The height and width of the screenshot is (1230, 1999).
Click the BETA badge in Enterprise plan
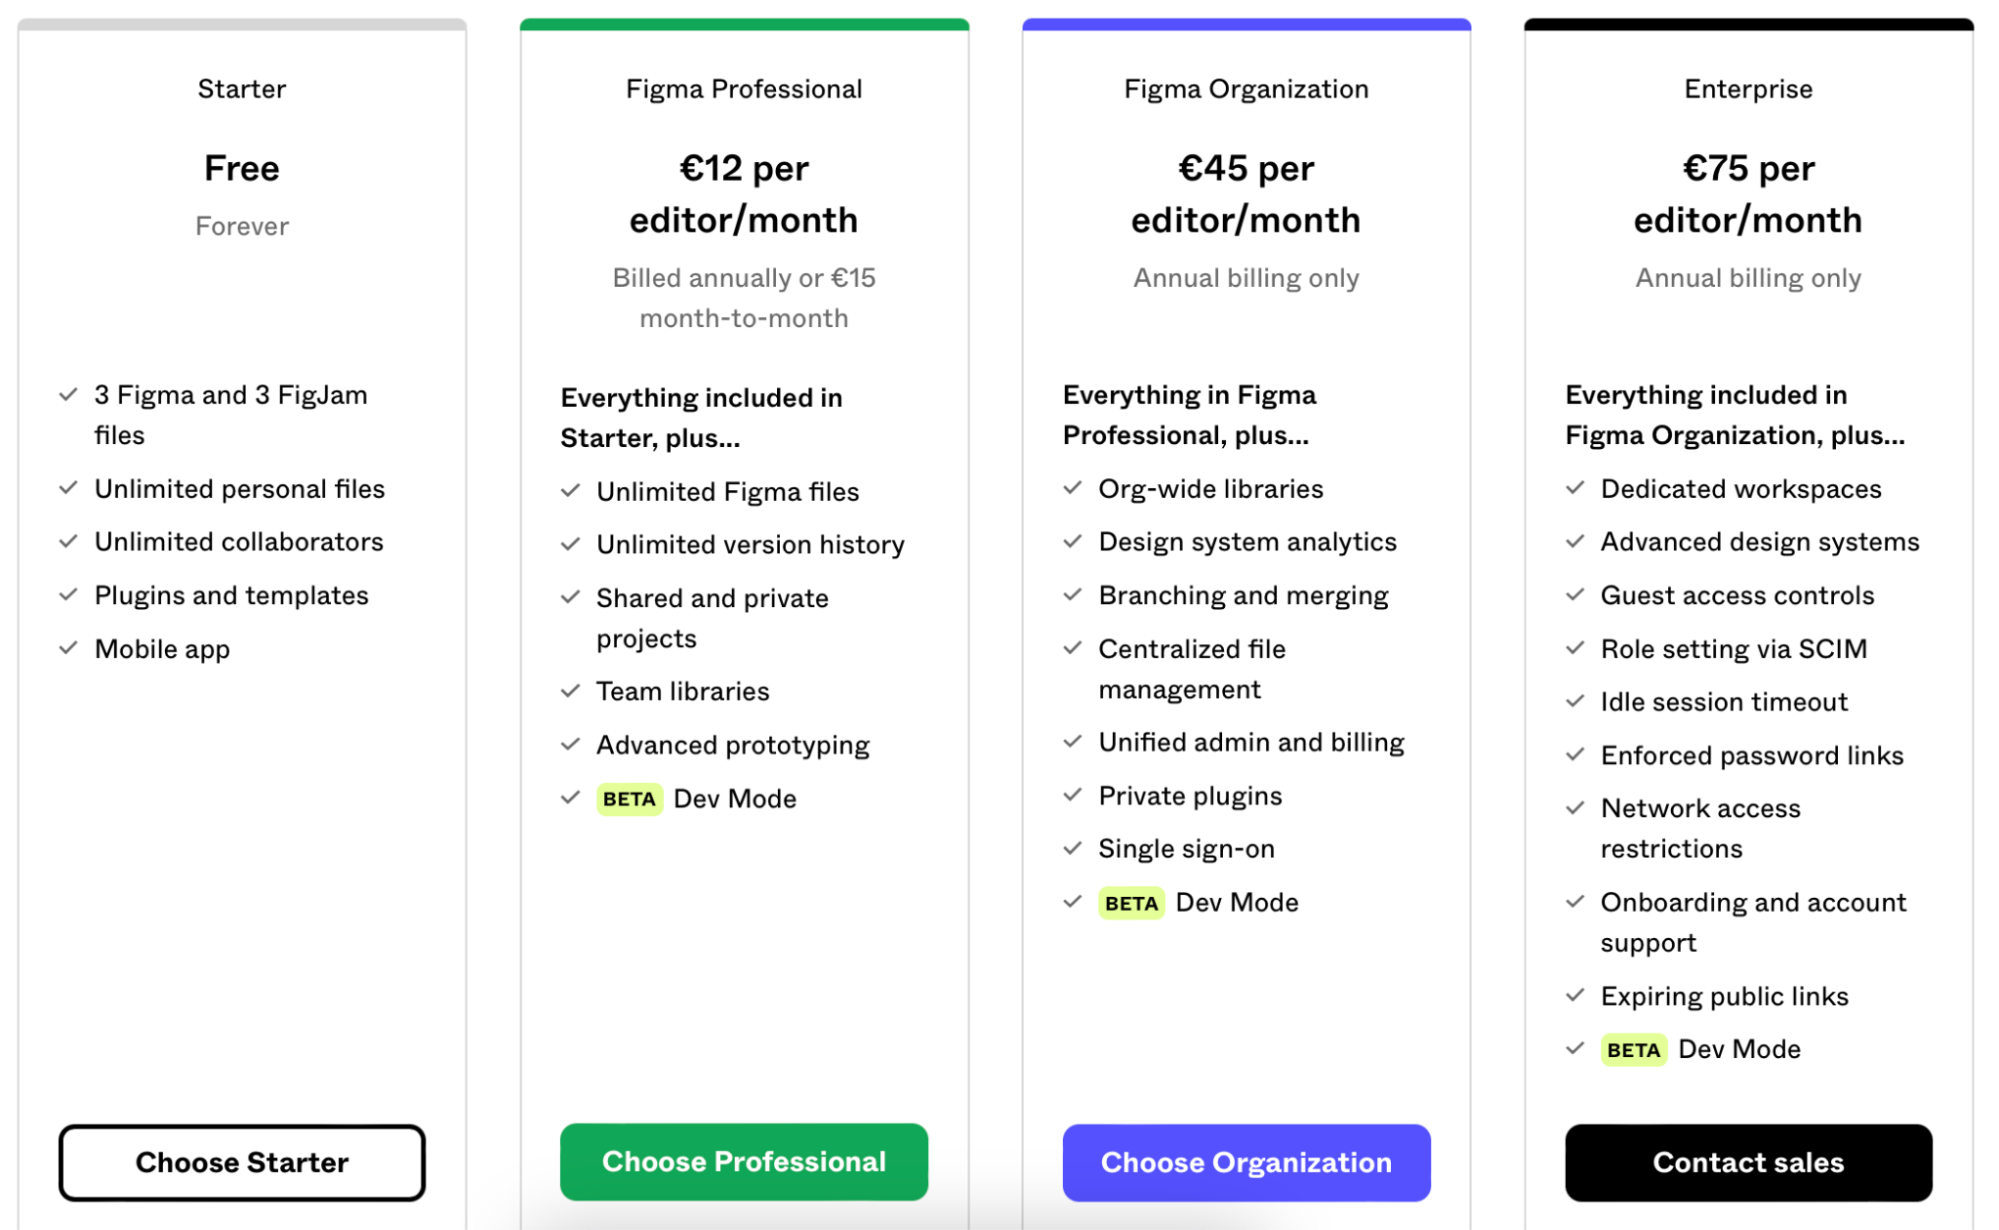click(x=1633, y=1050)
